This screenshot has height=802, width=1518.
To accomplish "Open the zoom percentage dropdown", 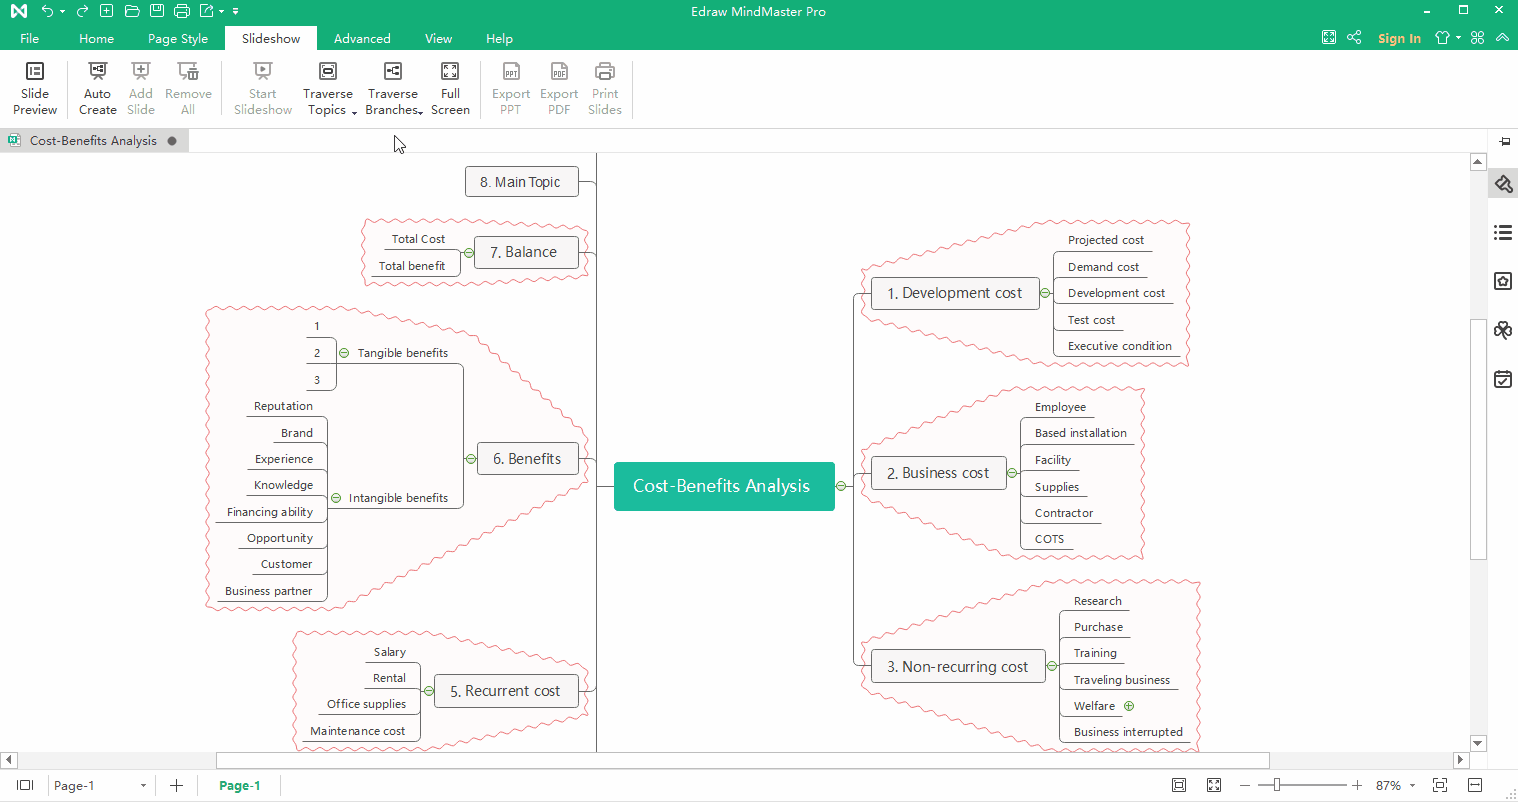I will click(1412, 786).
